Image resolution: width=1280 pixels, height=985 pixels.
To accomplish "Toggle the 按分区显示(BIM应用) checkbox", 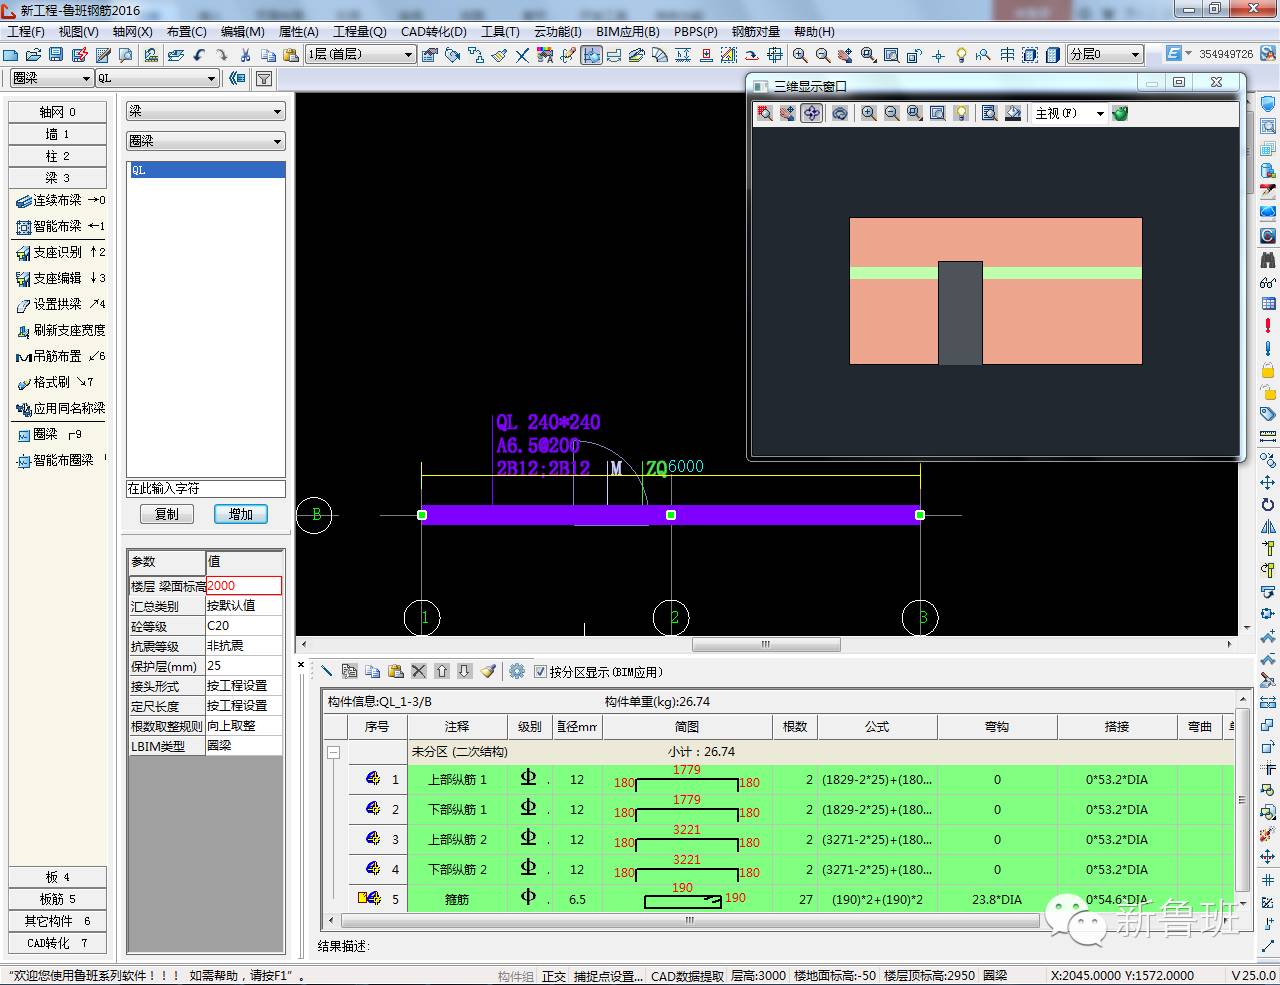I will [x=541, y=672].
